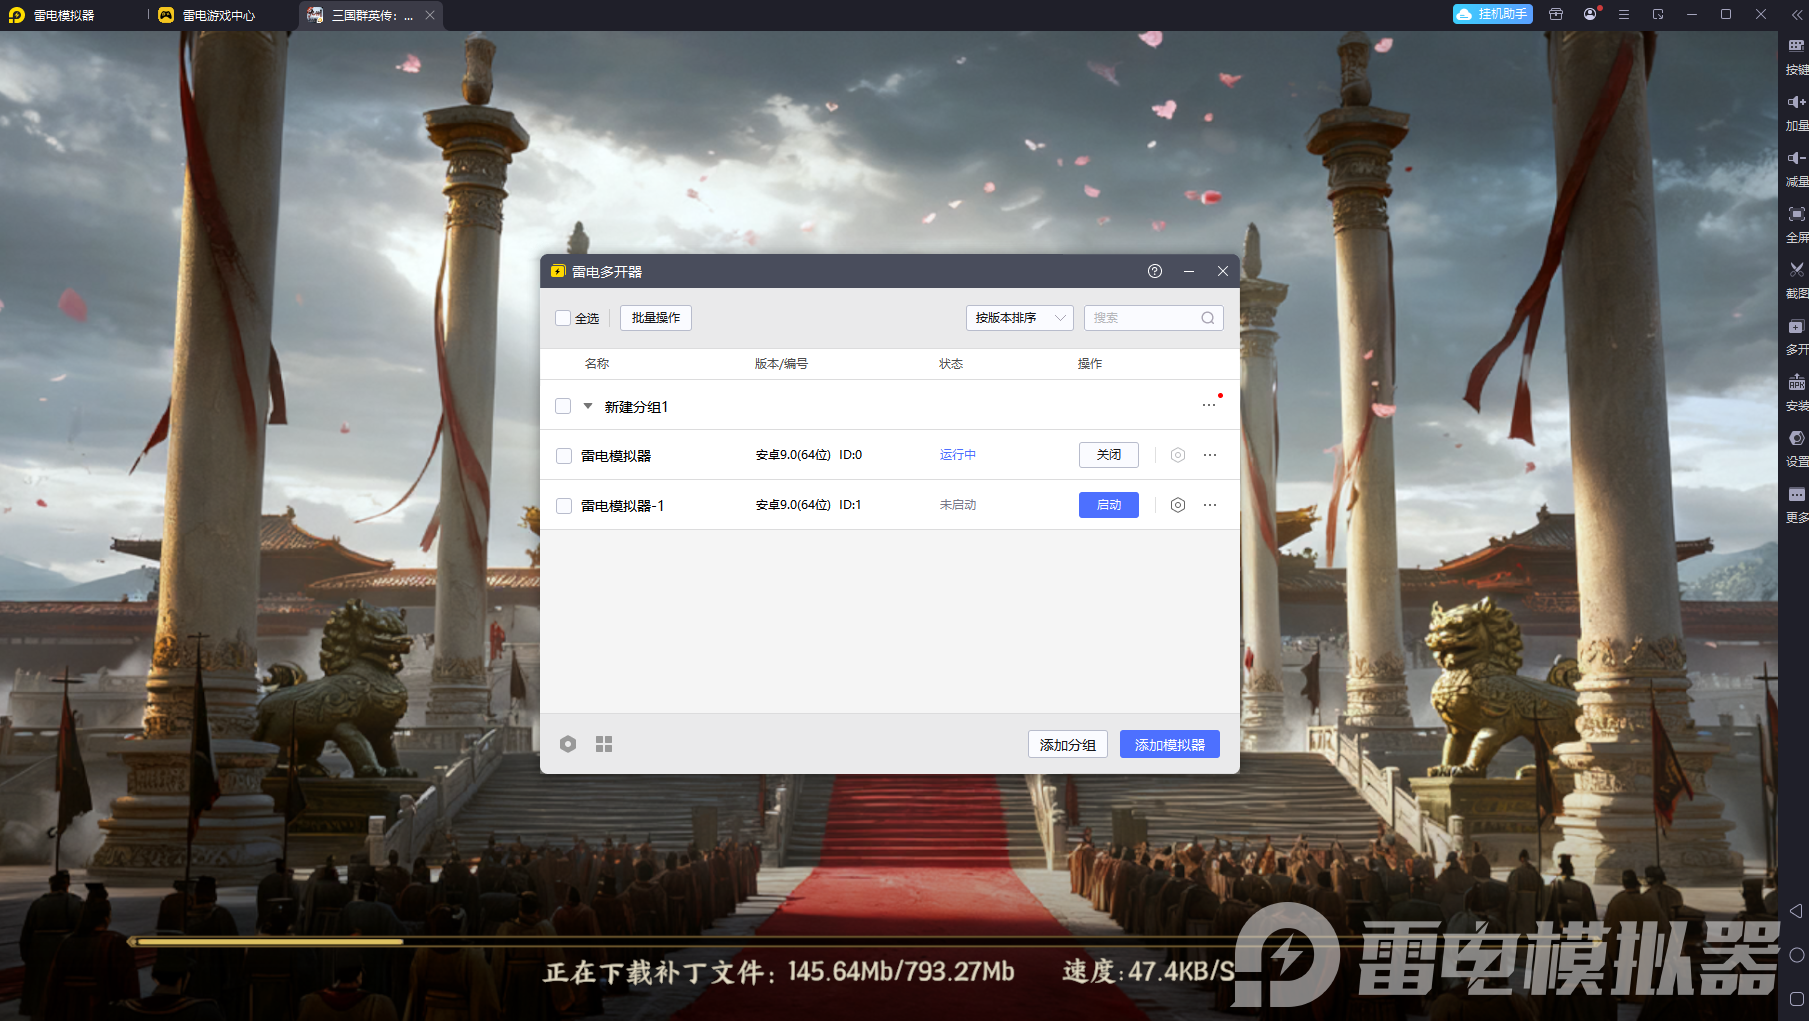This screenshot has height=1021, width=1809.
Task: Click the 状态 column header
Action: point(951,364)
